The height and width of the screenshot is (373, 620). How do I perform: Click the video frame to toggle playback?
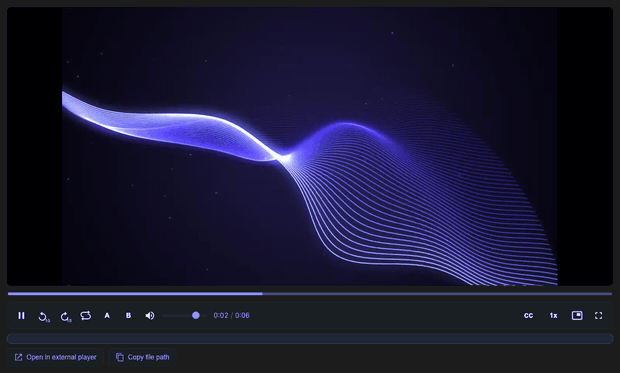310,146
